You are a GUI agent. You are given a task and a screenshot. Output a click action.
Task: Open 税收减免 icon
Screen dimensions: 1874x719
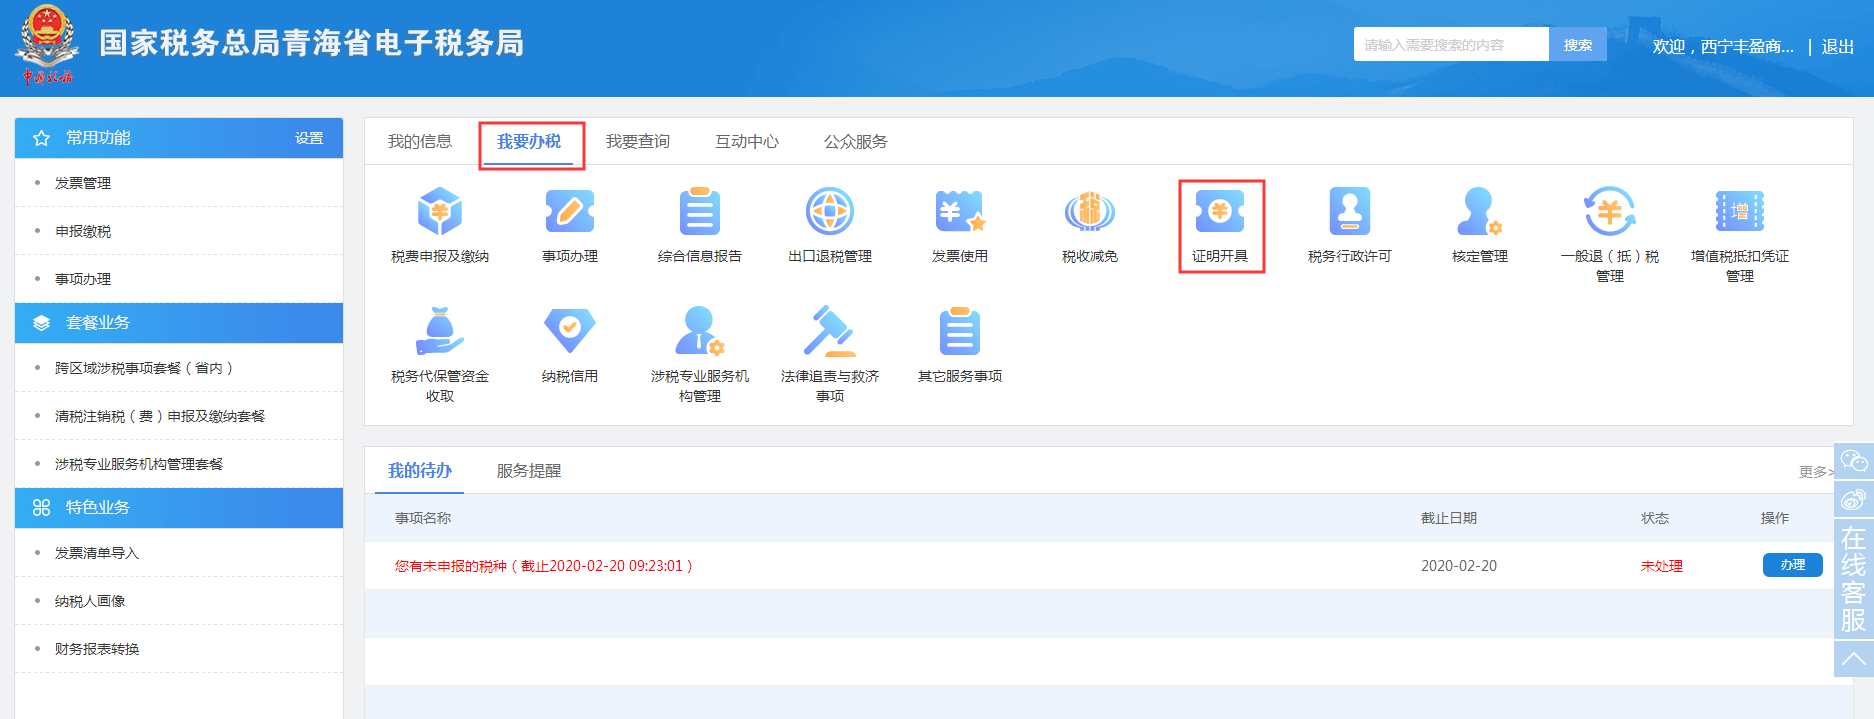coord(1090,212)
